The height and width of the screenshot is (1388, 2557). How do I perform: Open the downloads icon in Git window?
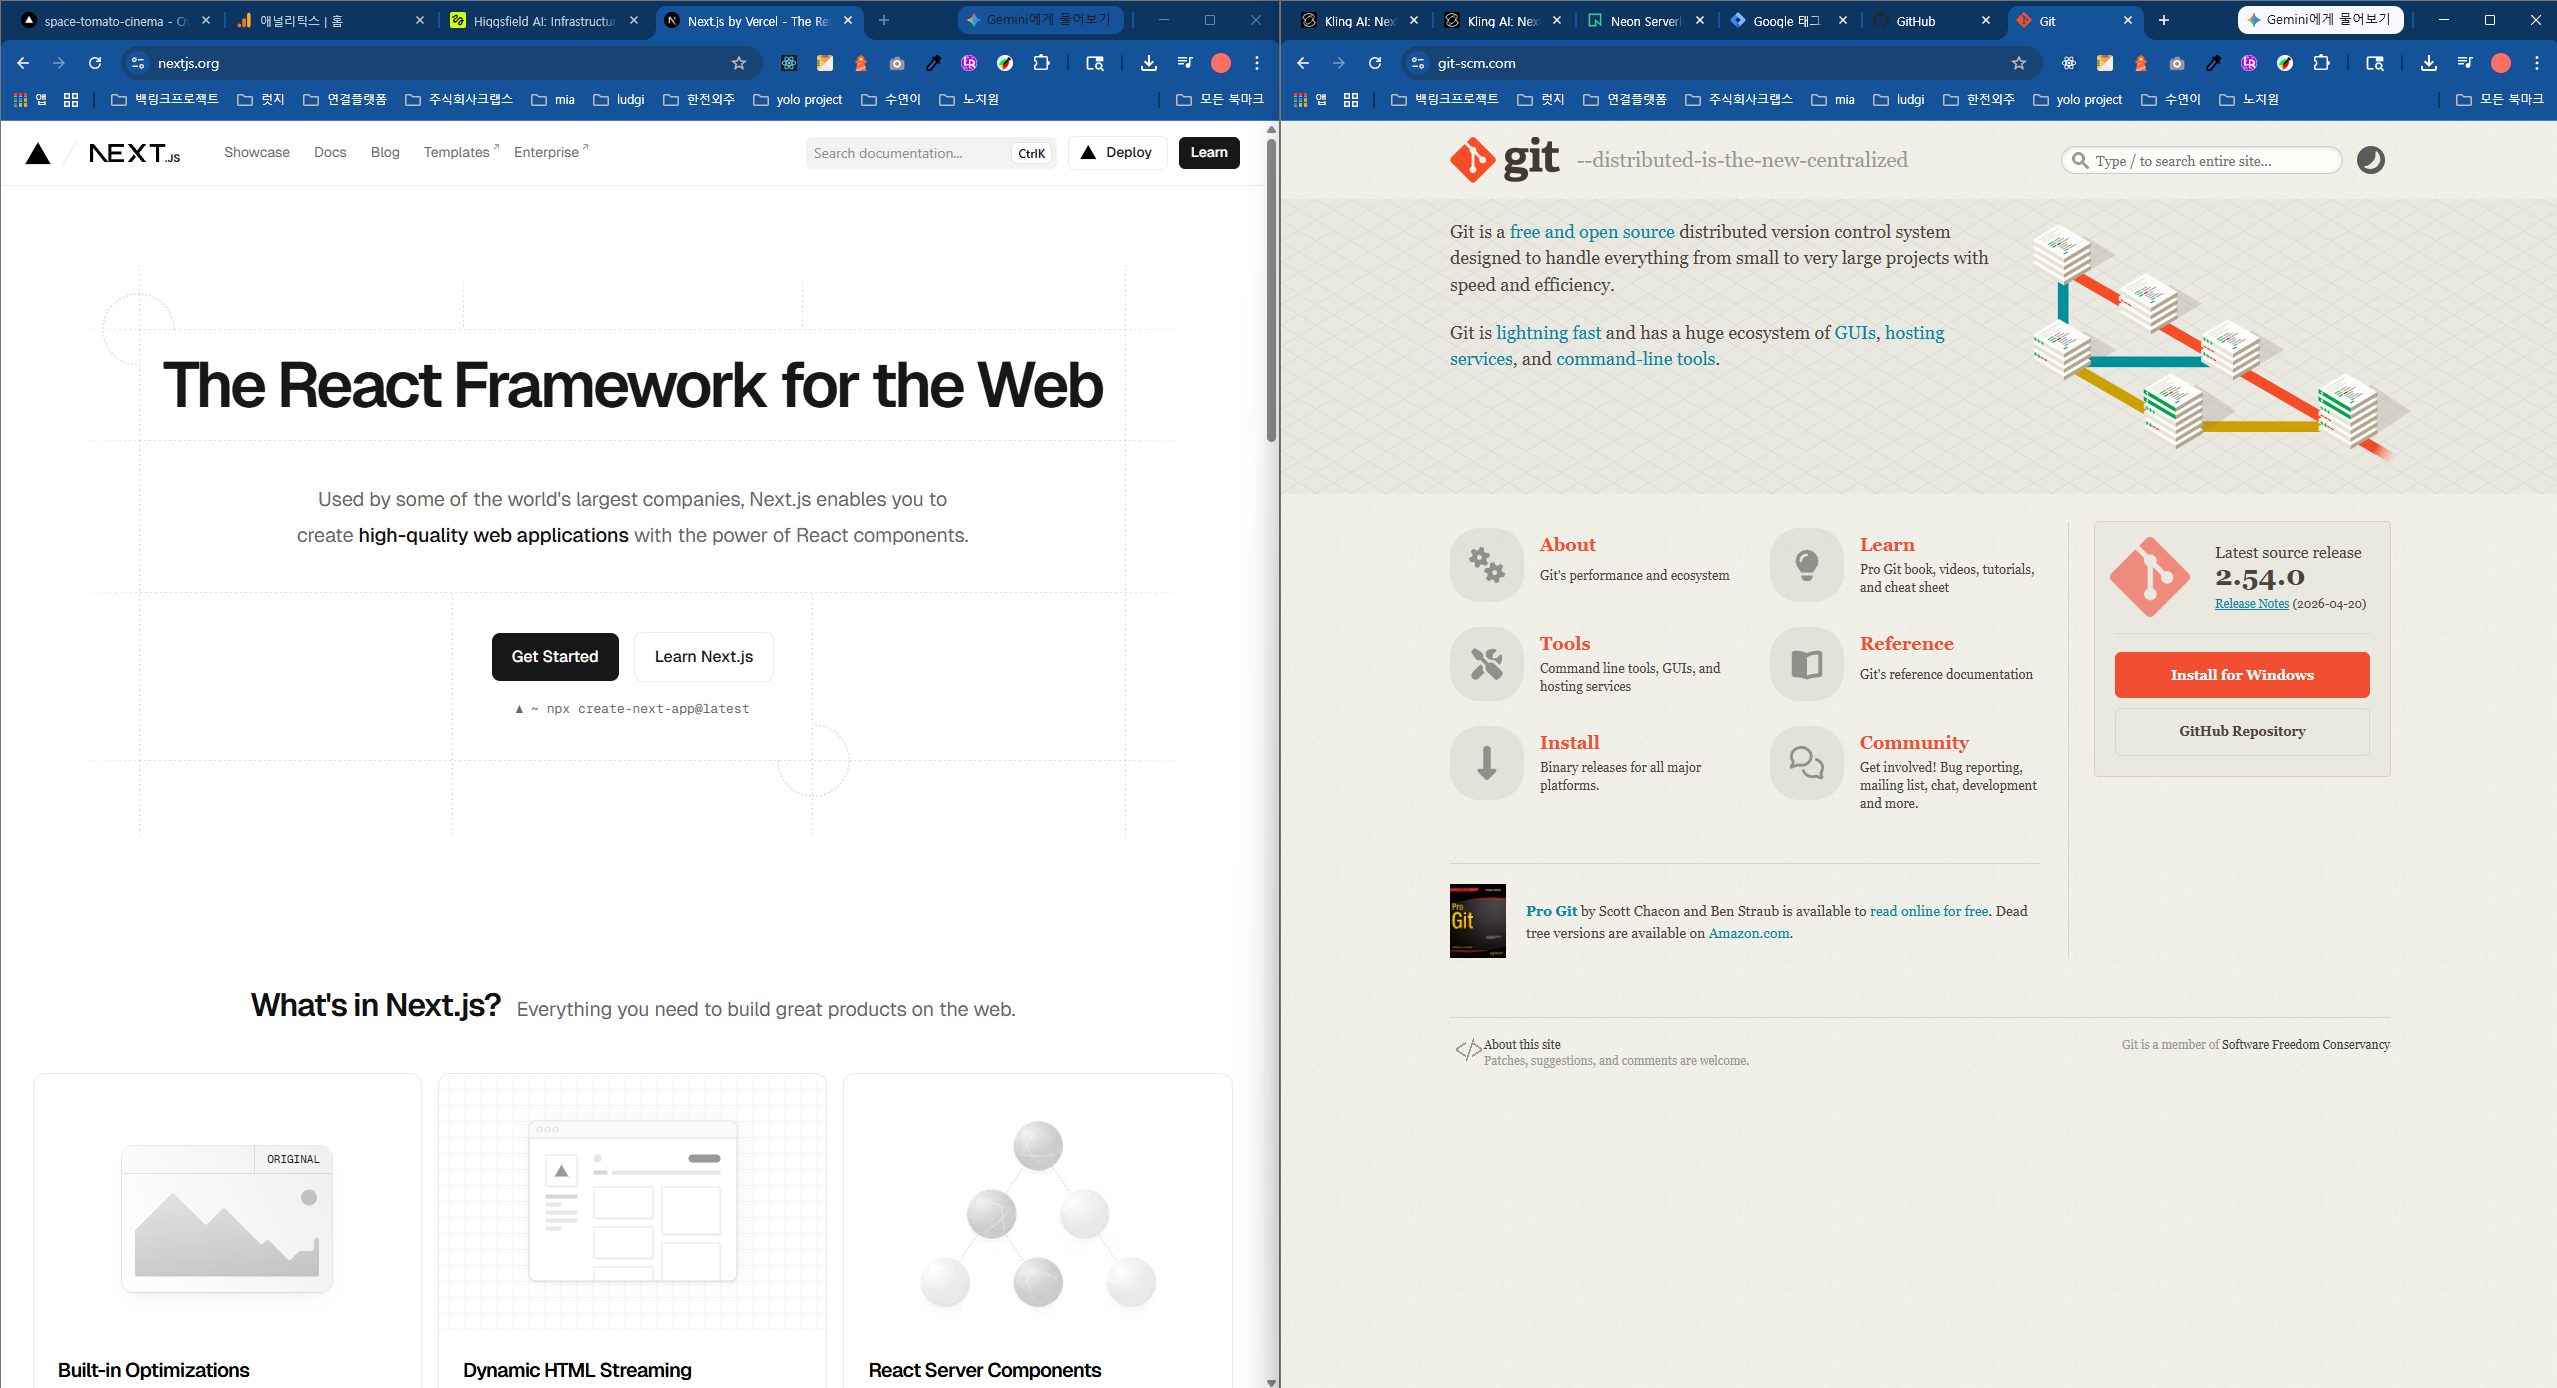(2429, 63)
